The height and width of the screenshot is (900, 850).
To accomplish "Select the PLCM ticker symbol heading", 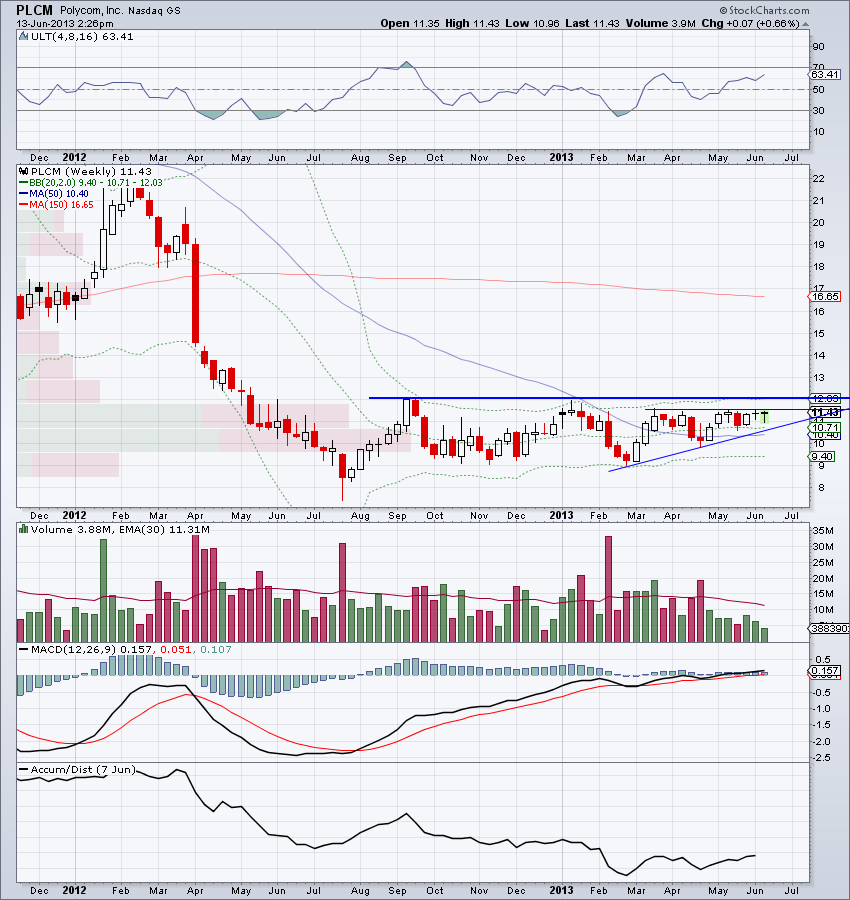I will point(34,10).
